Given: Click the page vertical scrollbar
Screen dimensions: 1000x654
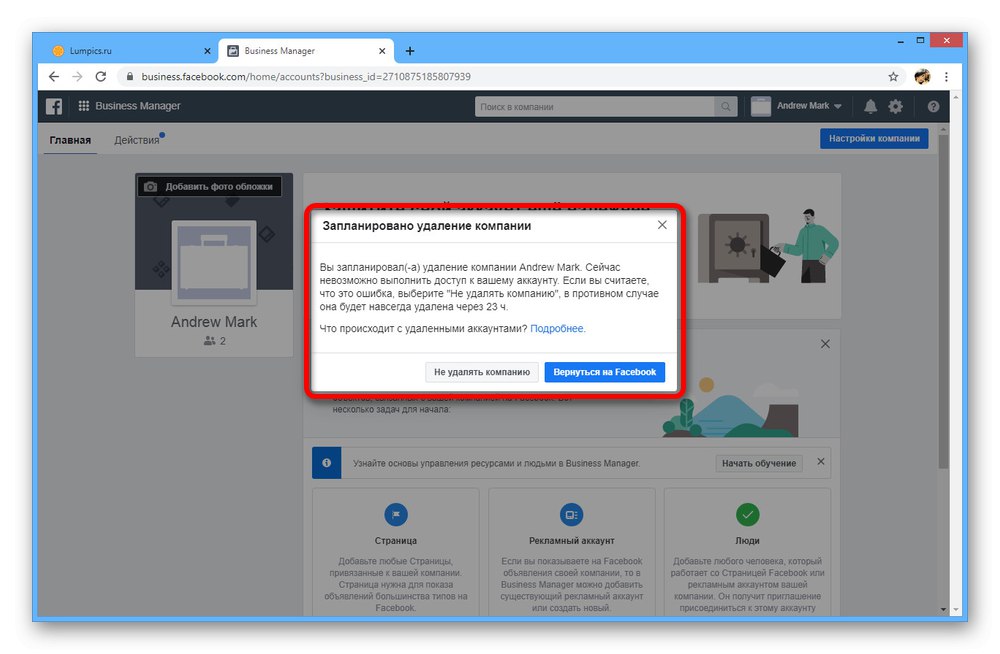Looking at the screenshot, I should coord(943,300).
